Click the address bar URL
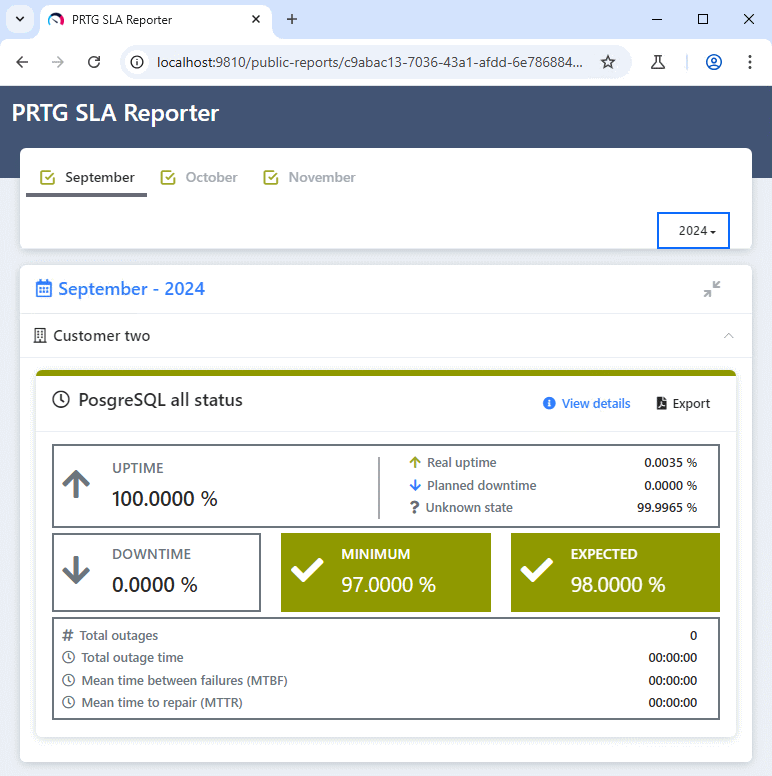Viewport: 772px width, 776px height. coord(369,62)
